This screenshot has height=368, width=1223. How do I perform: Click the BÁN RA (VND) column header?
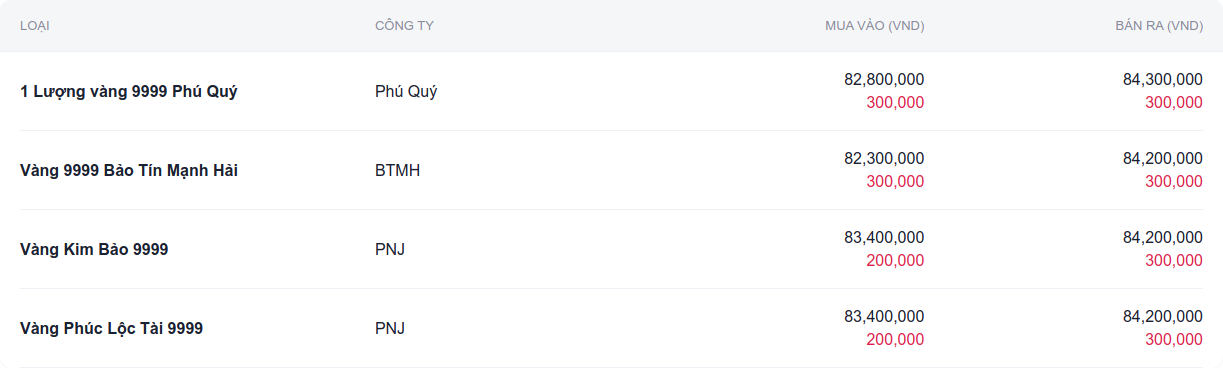[x=1159, y=25]
